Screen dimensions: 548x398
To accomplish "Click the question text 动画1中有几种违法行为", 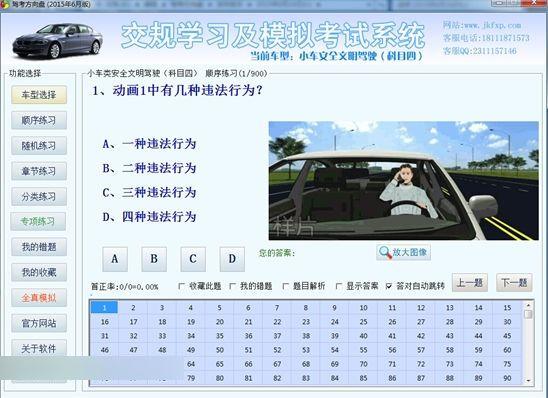I will [x=177, y=91].
